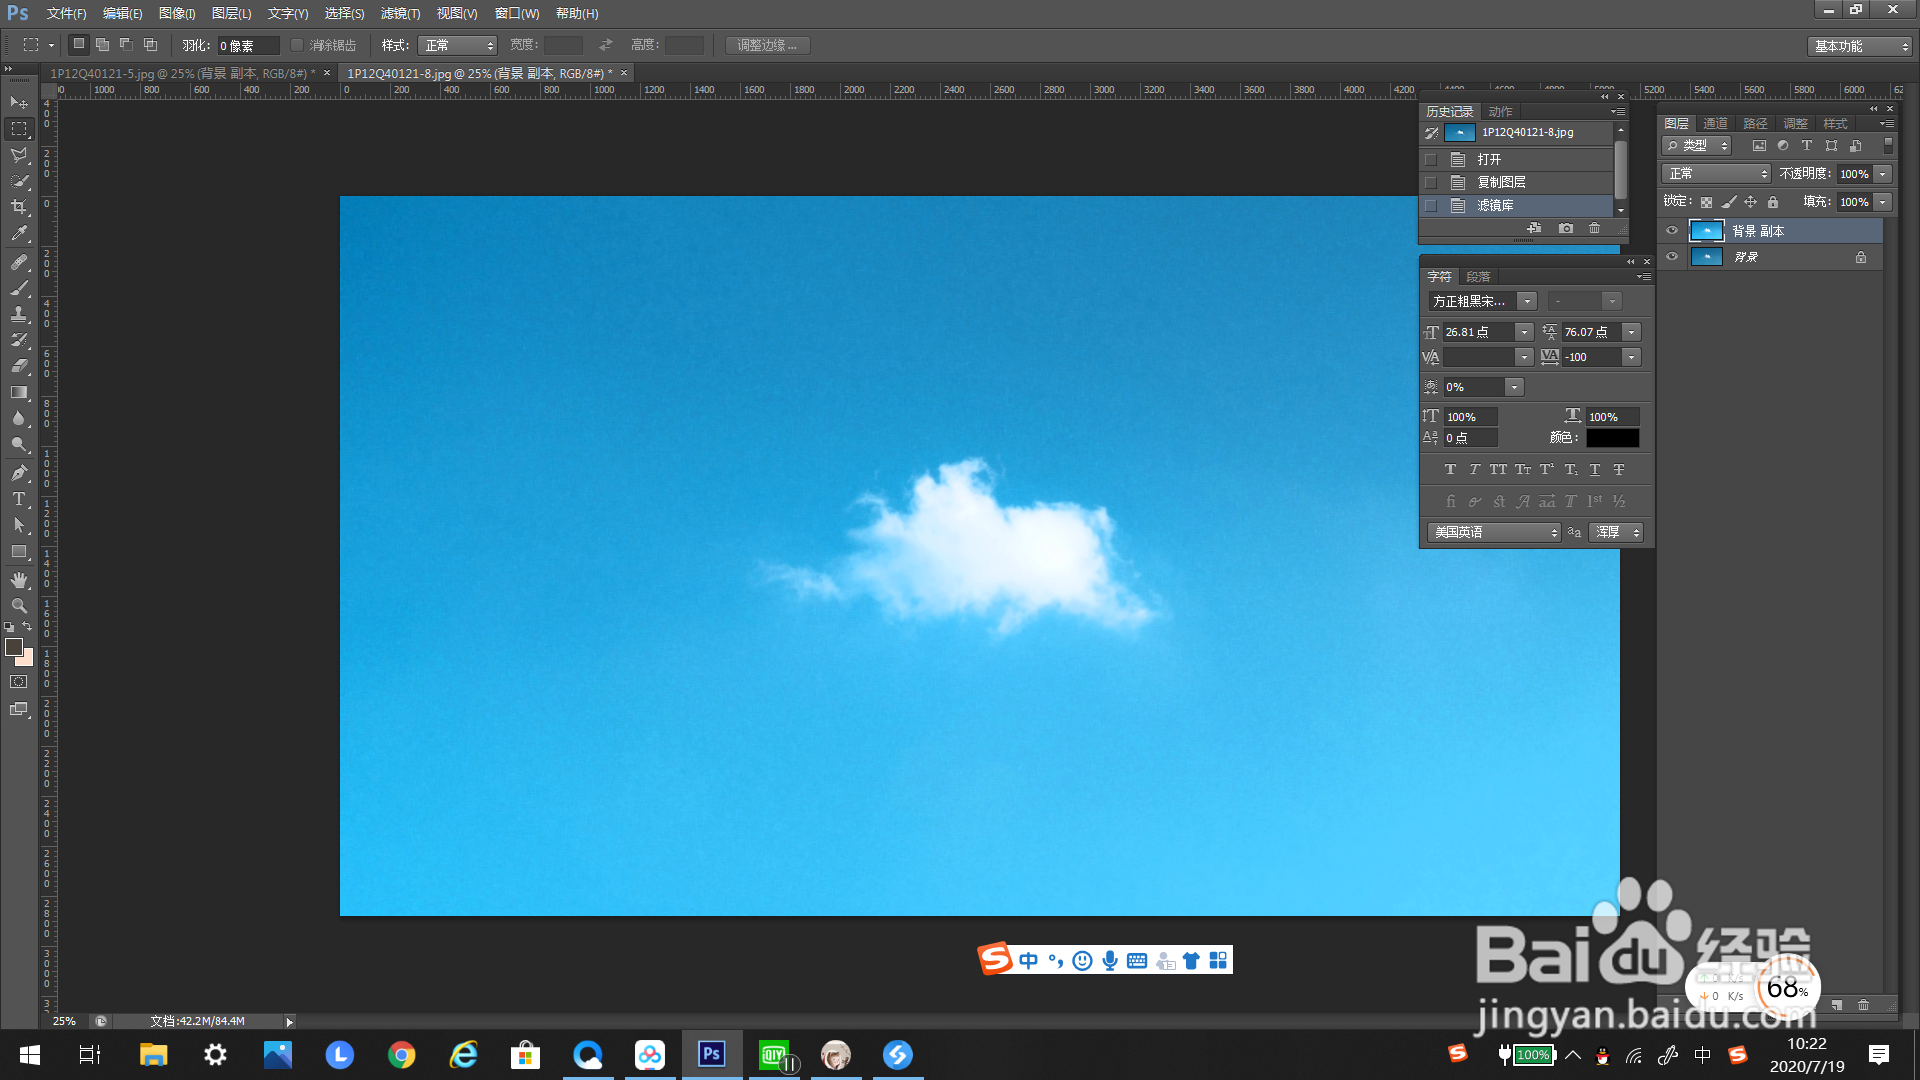Expand the 美国英语 language dropdown

tap(1494, 533)
